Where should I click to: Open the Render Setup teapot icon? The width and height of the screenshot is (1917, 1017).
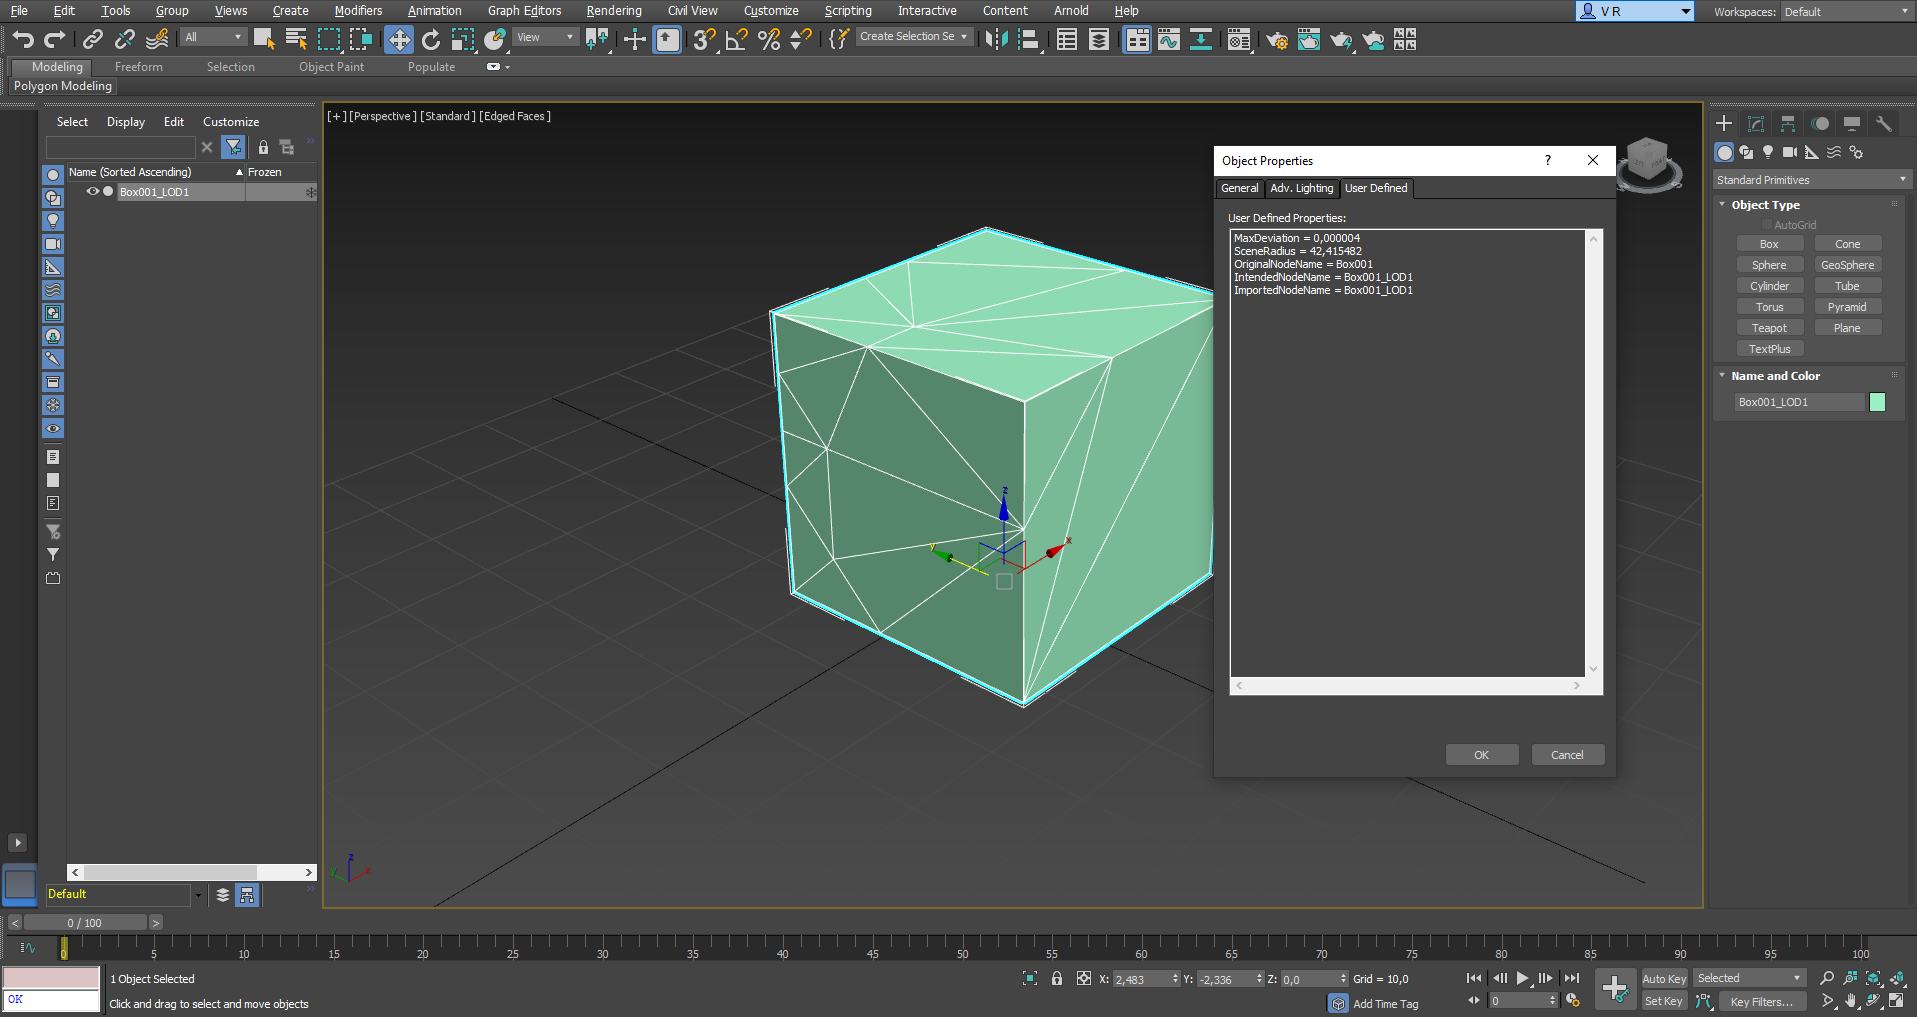1276,40
